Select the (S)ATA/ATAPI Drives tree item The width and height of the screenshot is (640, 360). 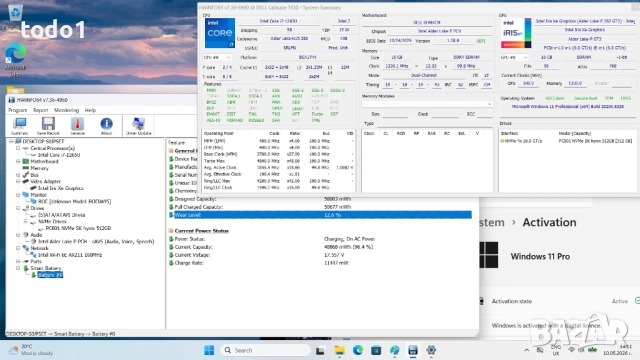coord(61,215)
